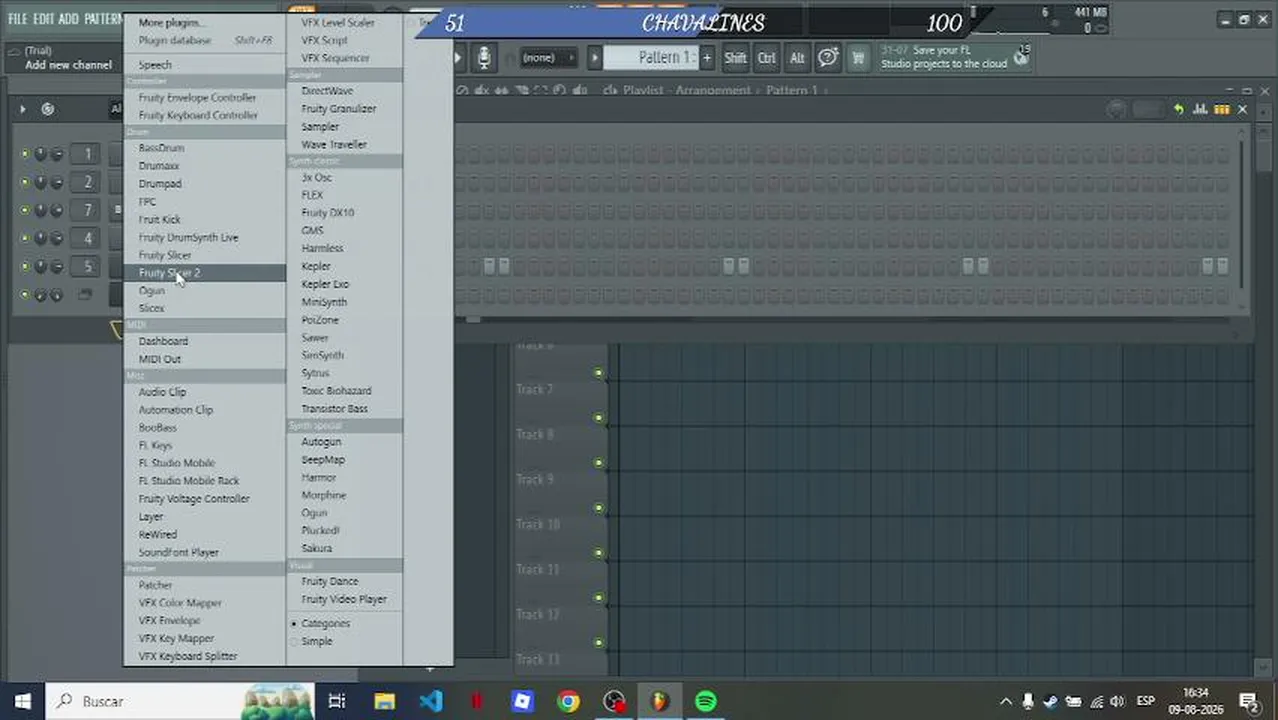
Task: Open the EDIT menu
Action: tap(43, 19)
